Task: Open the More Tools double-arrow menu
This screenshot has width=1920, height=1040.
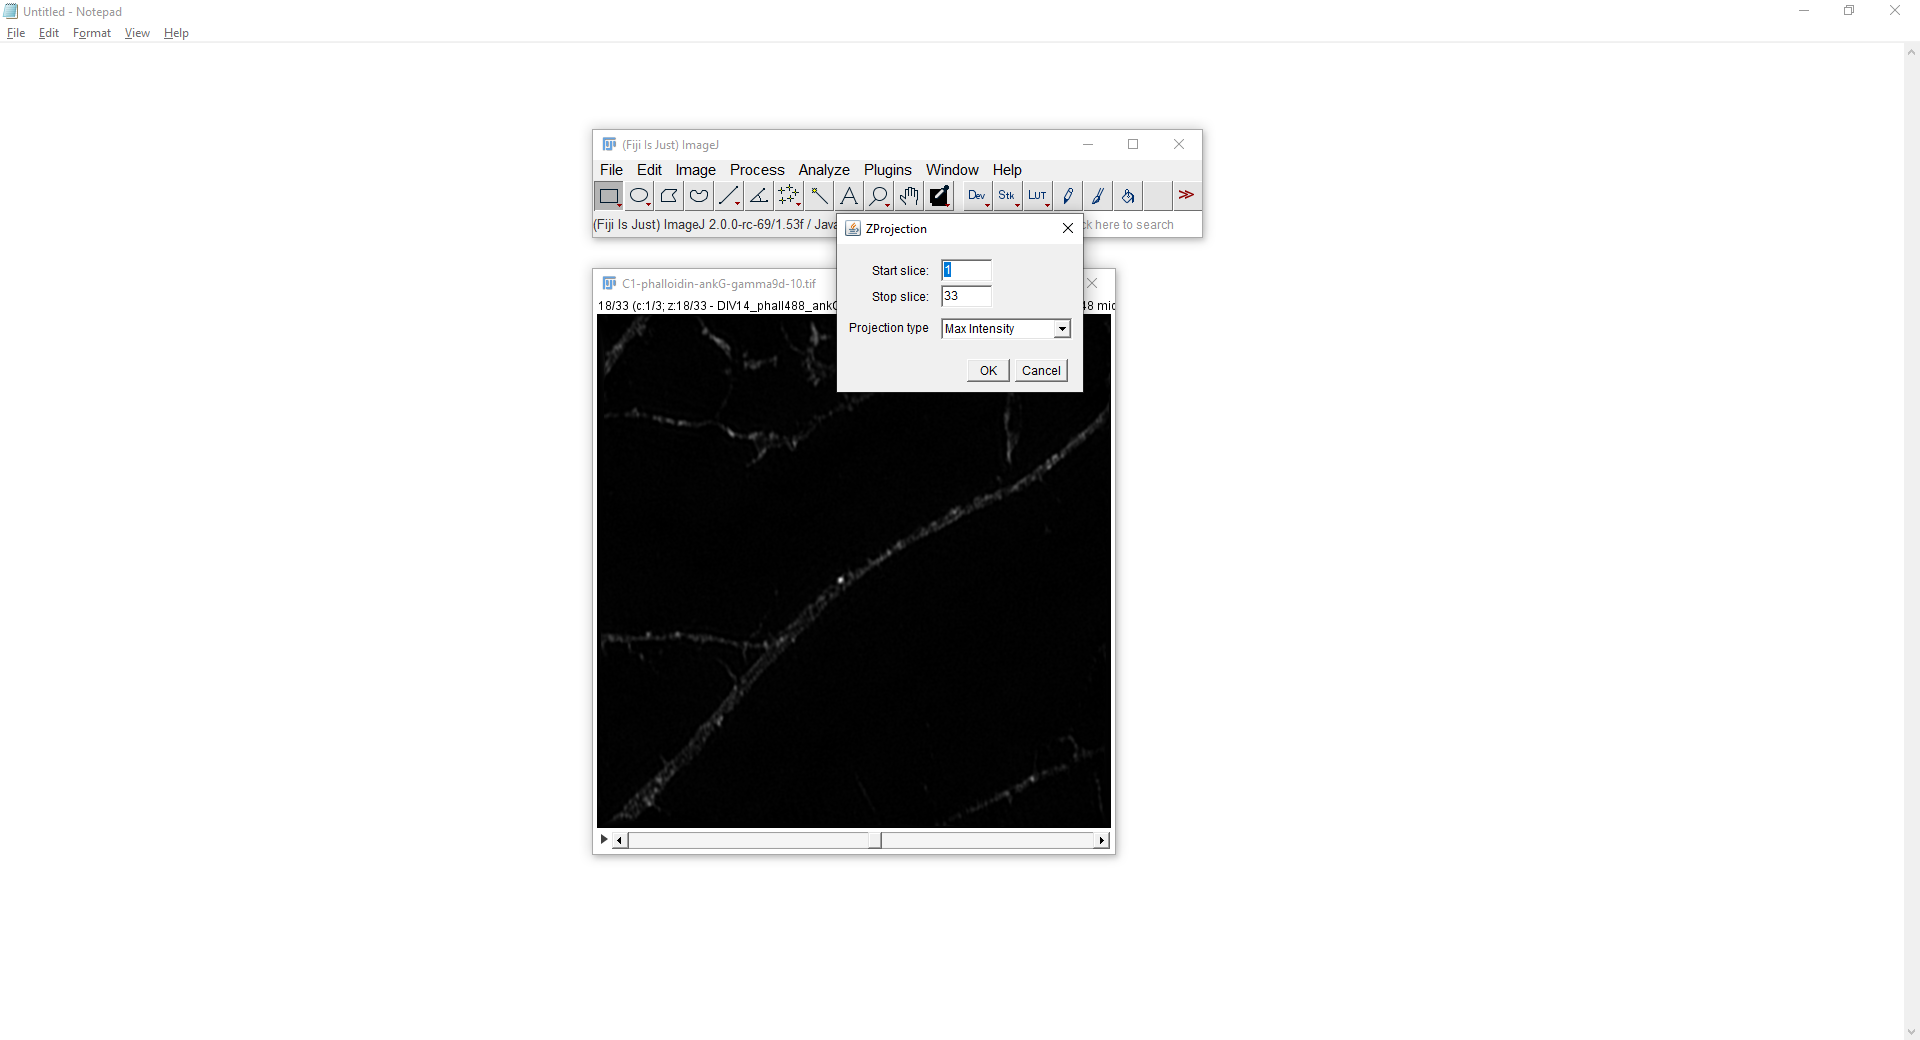Action: coord(1186,196)
